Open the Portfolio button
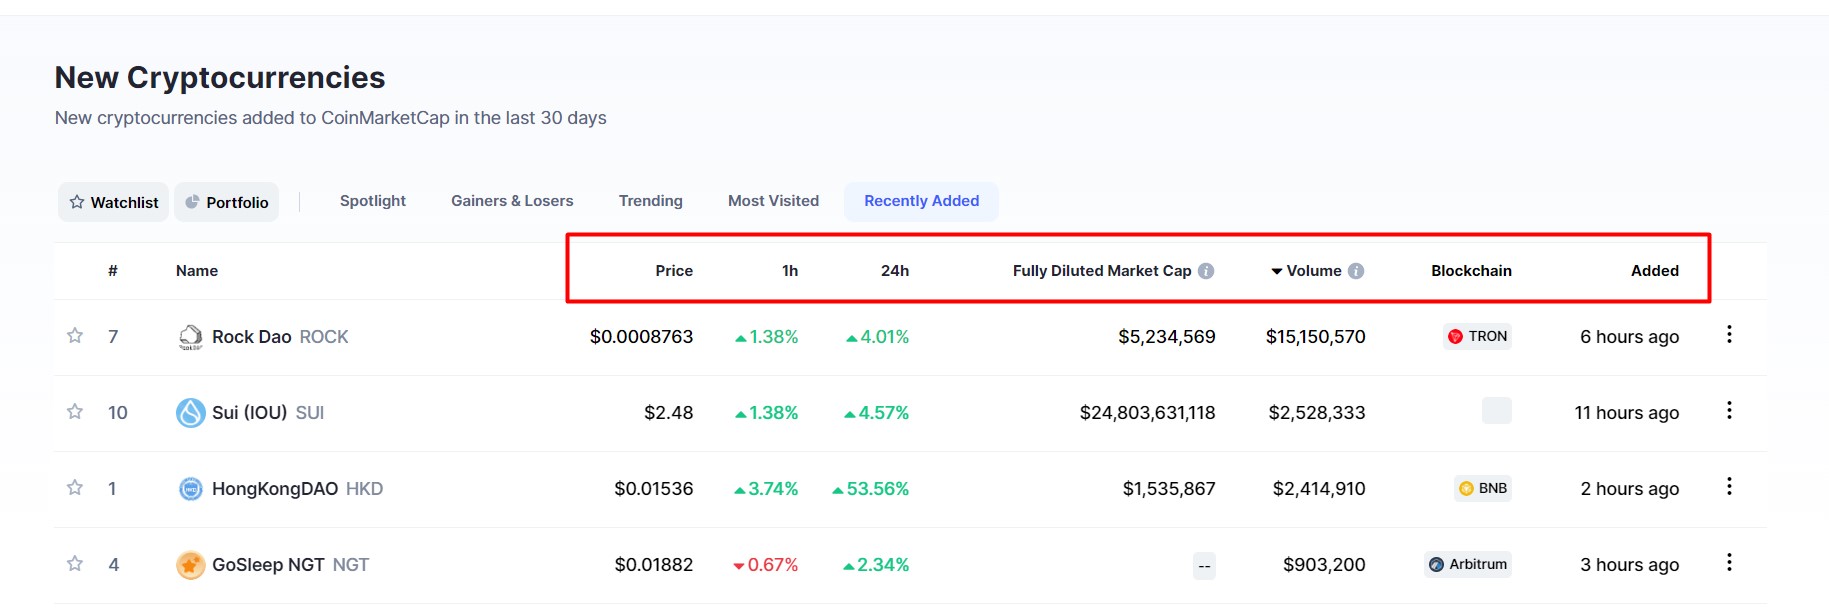Screen dimensions: 1829x608 (227, 202)
